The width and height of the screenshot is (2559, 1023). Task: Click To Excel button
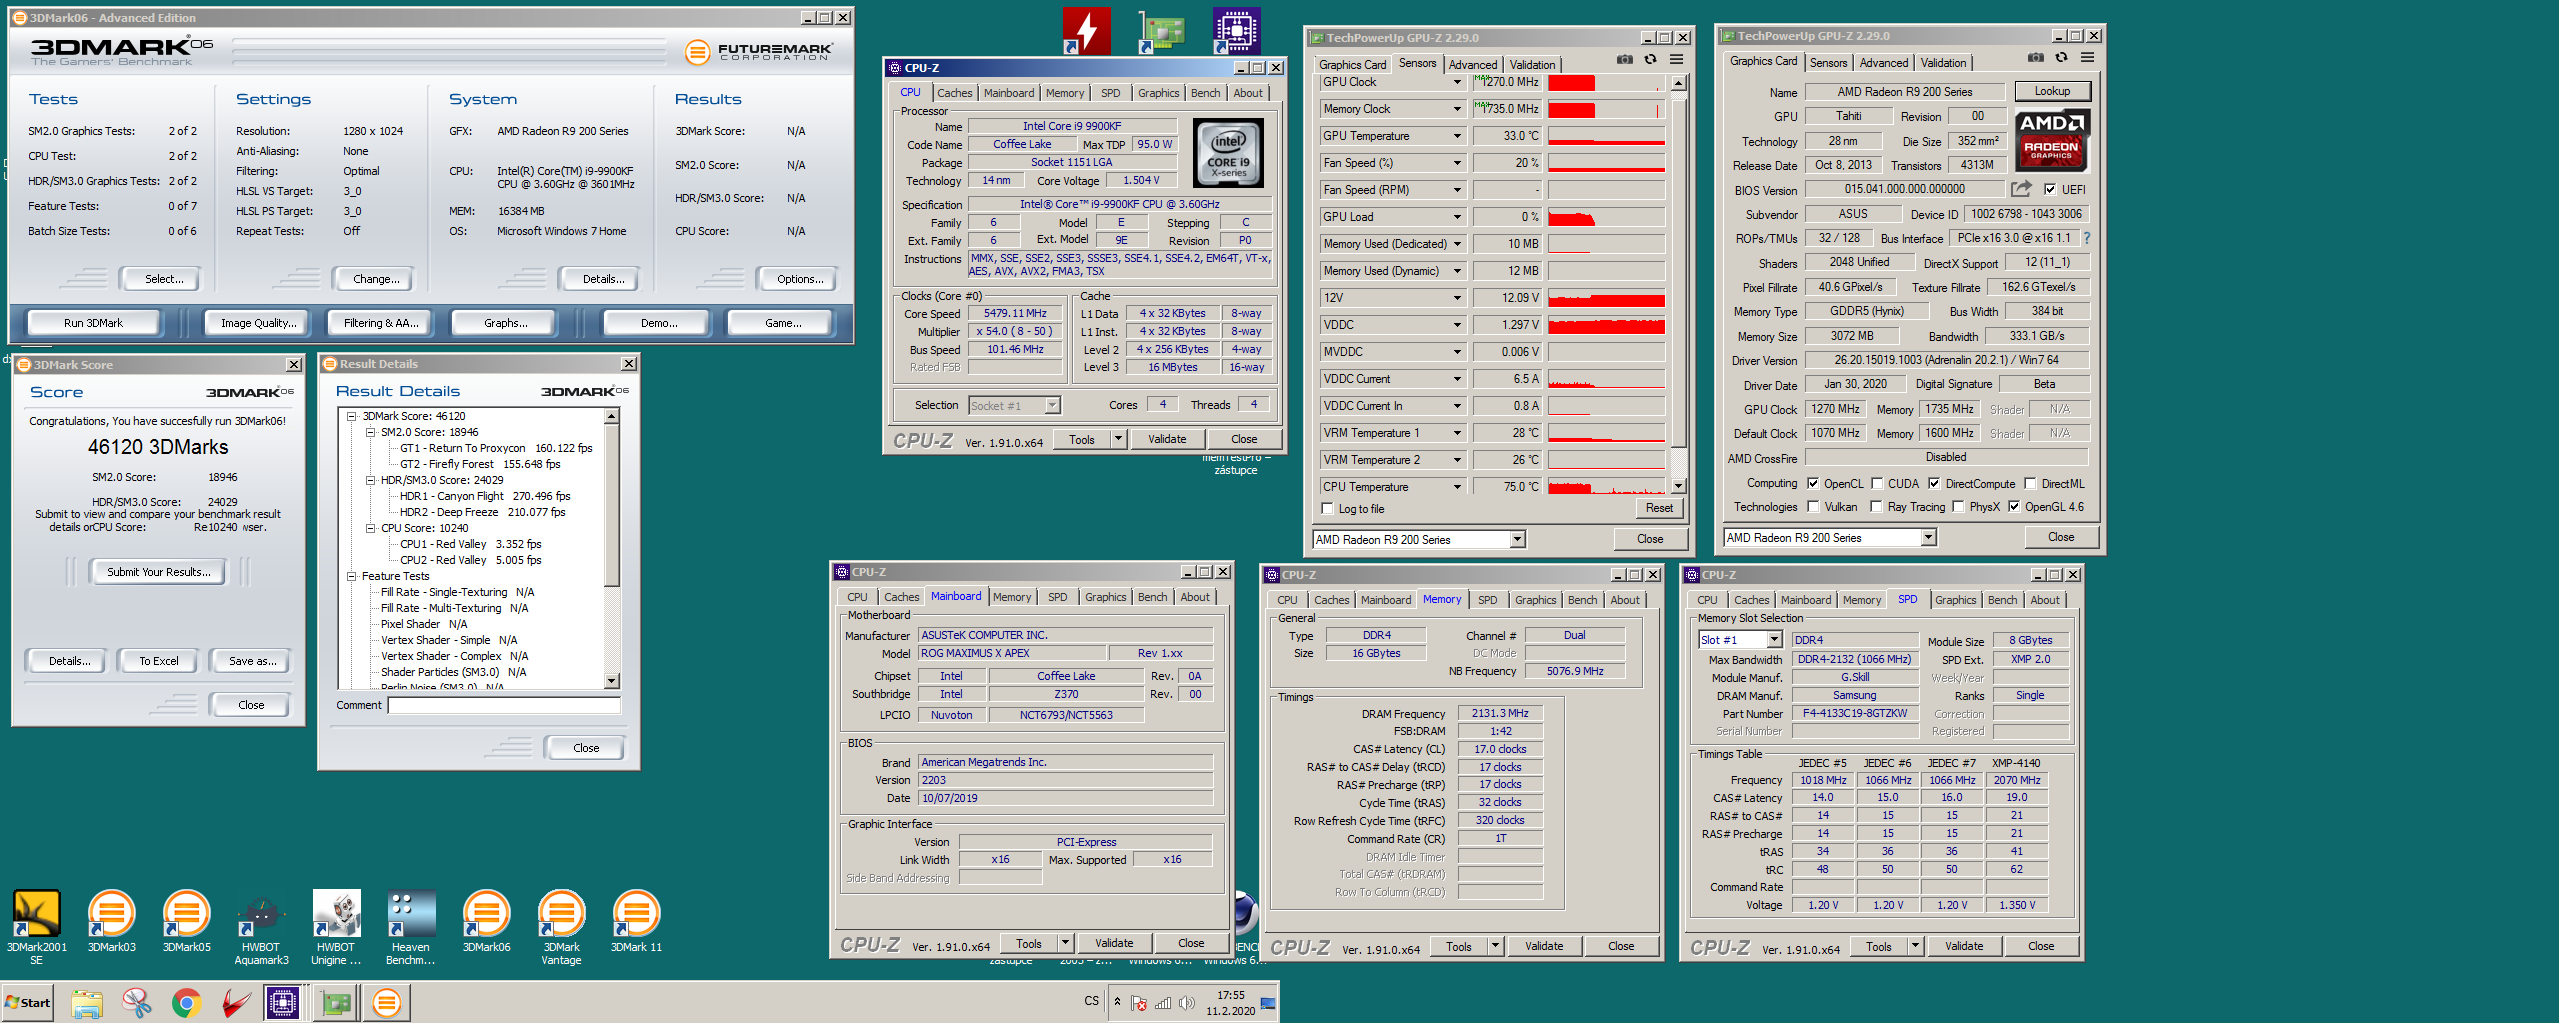pyautogui.click(x=159, y=661)
